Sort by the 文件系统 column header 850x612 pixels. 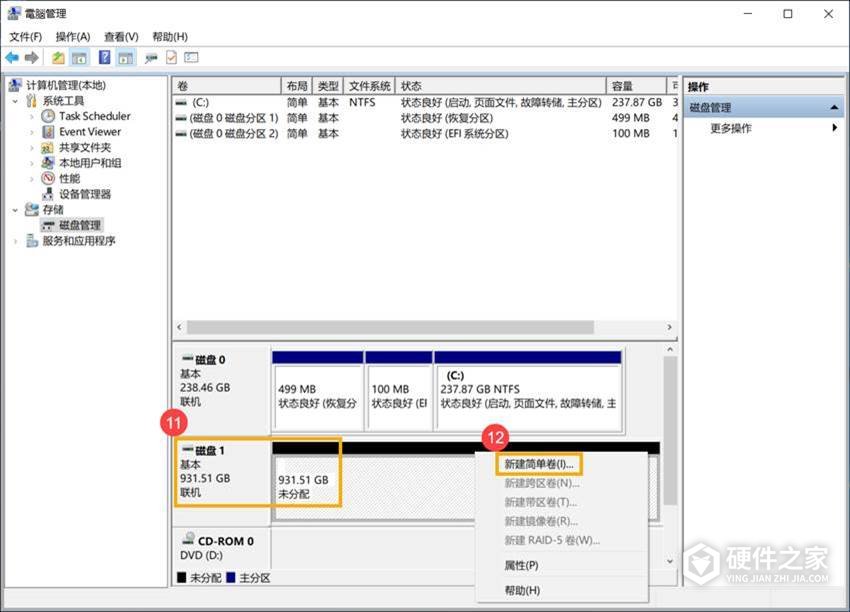click(x=369, y=86)
